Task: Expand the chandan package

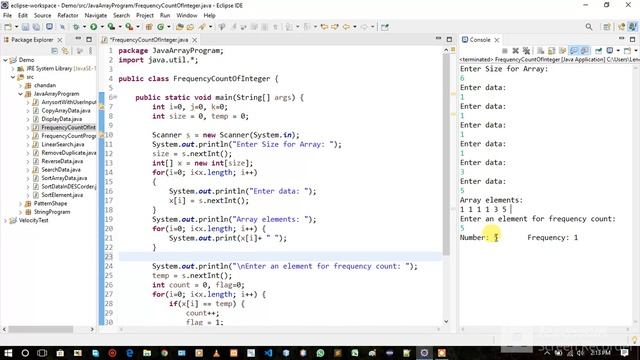Action: click(20, 86)
